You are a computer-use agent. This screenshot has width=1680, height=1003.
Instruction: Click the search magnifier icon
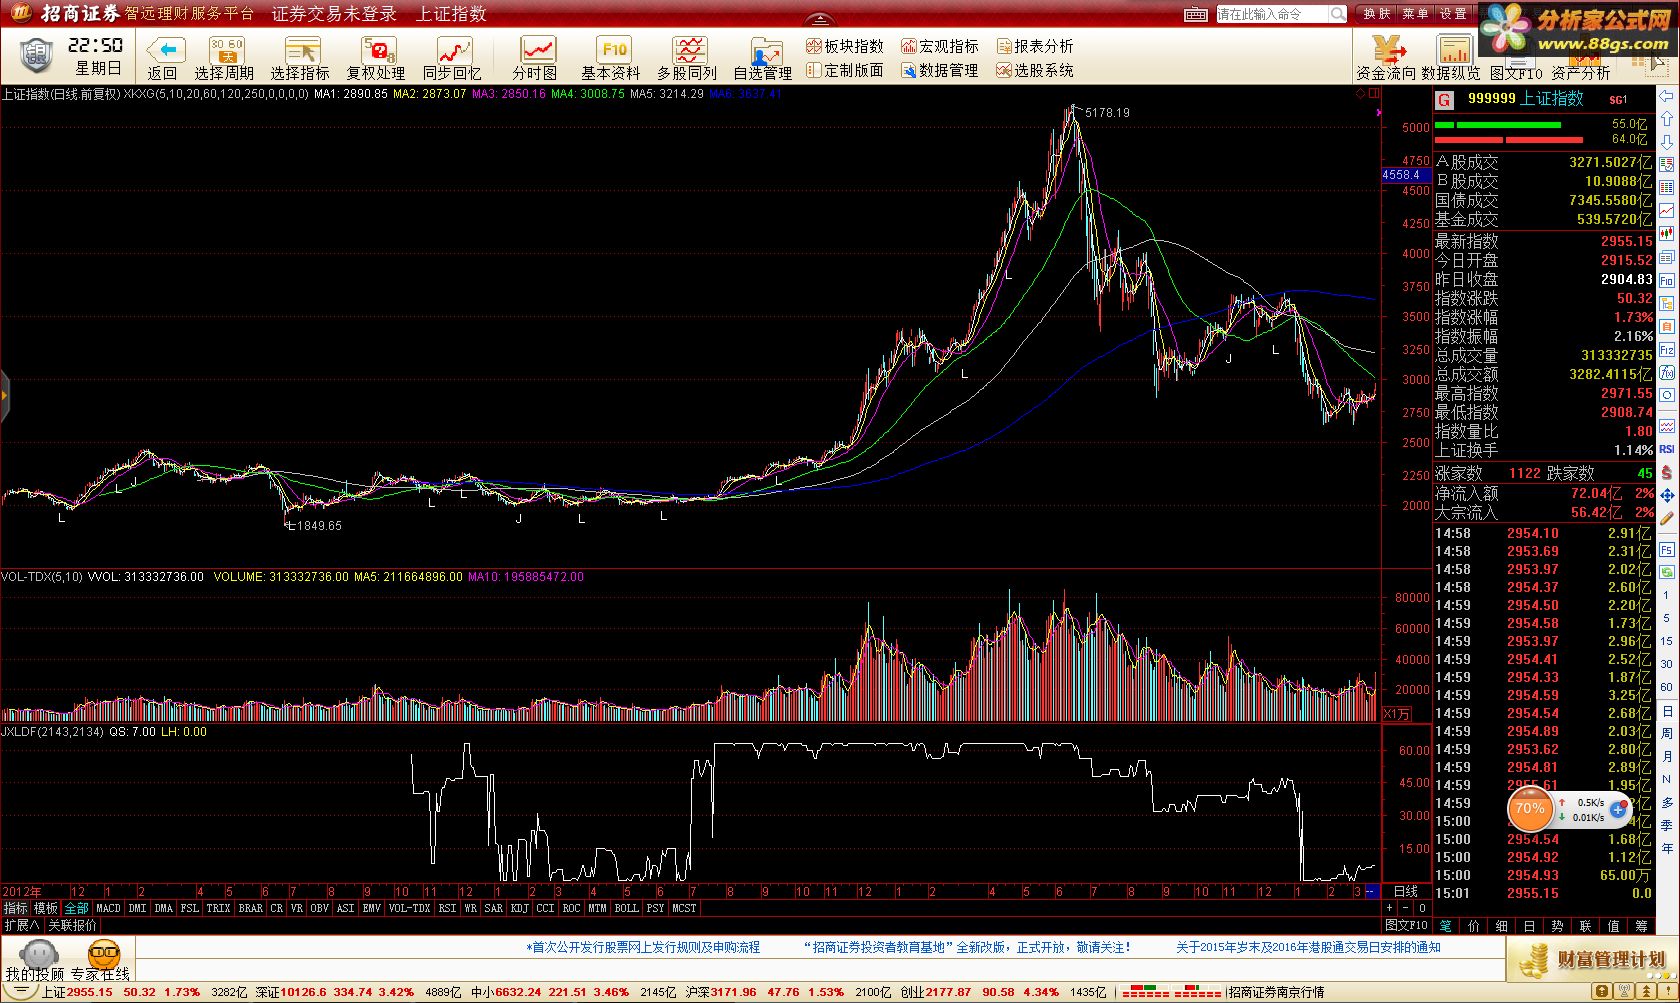[x=1337, y=14]
